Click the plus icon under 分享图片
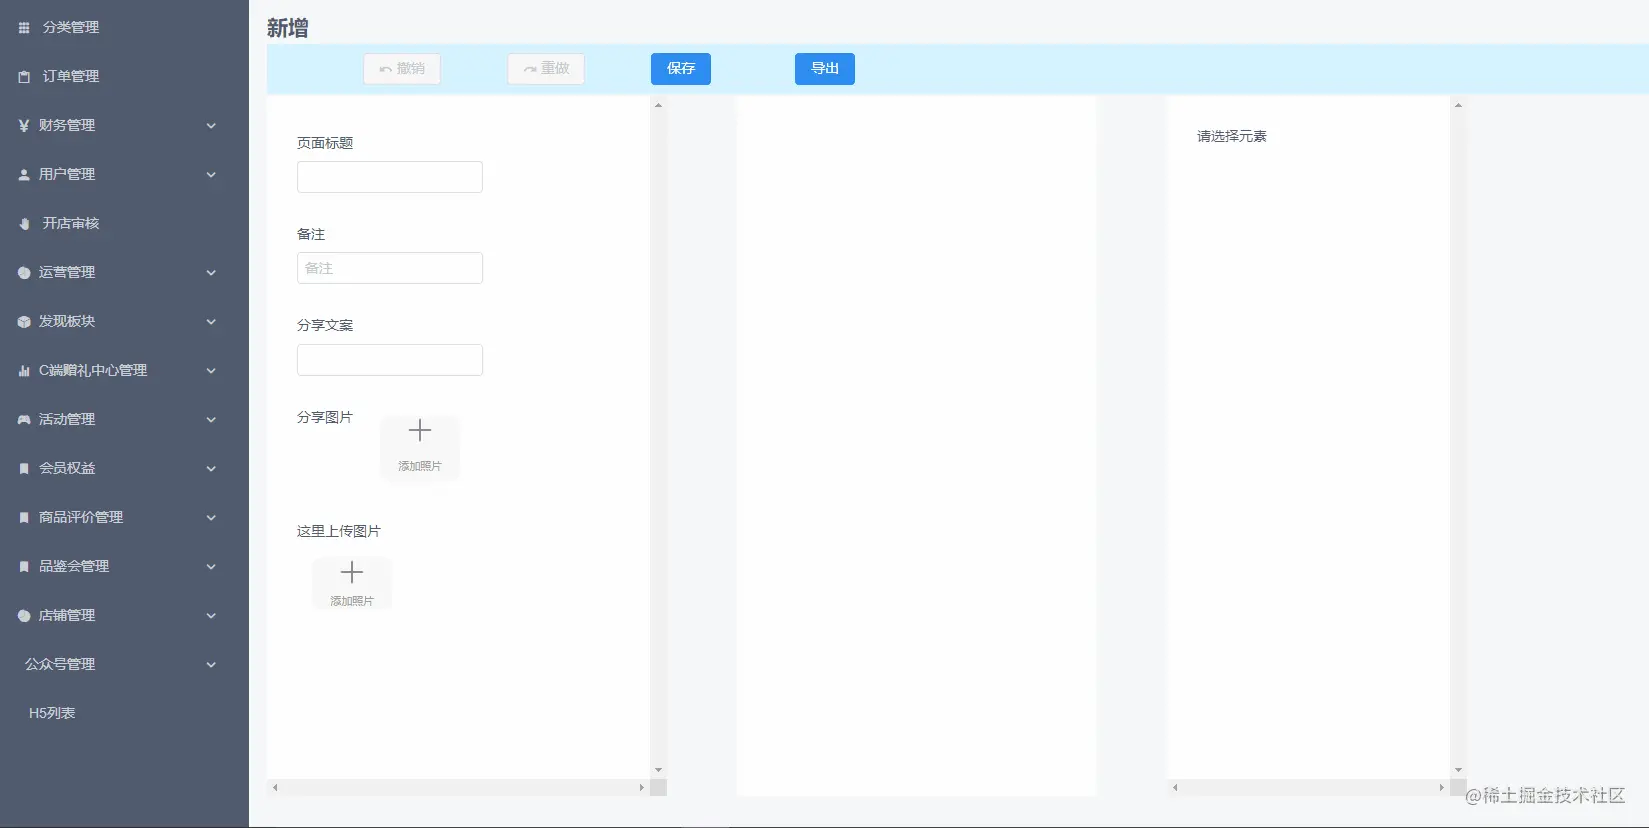The height and width of the screenshot is (828, 1649). point(420,431)
